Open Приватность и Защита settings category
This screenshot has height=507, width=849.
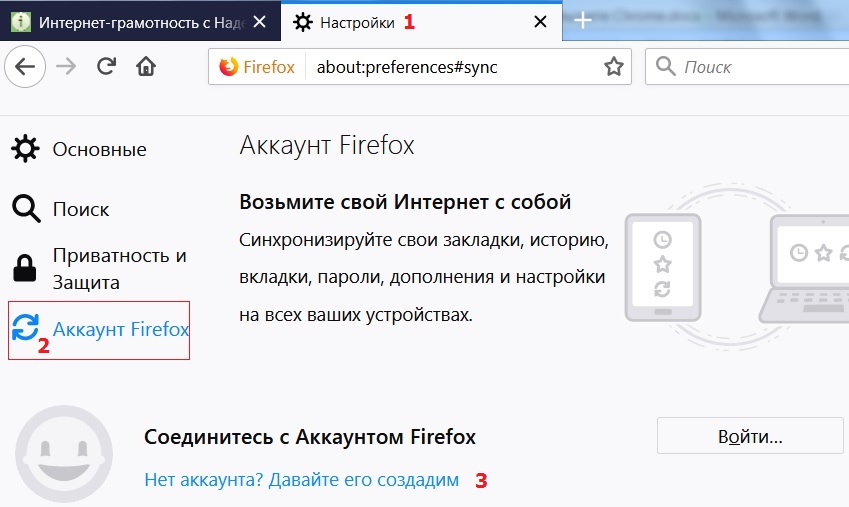(x=99, y=269)
